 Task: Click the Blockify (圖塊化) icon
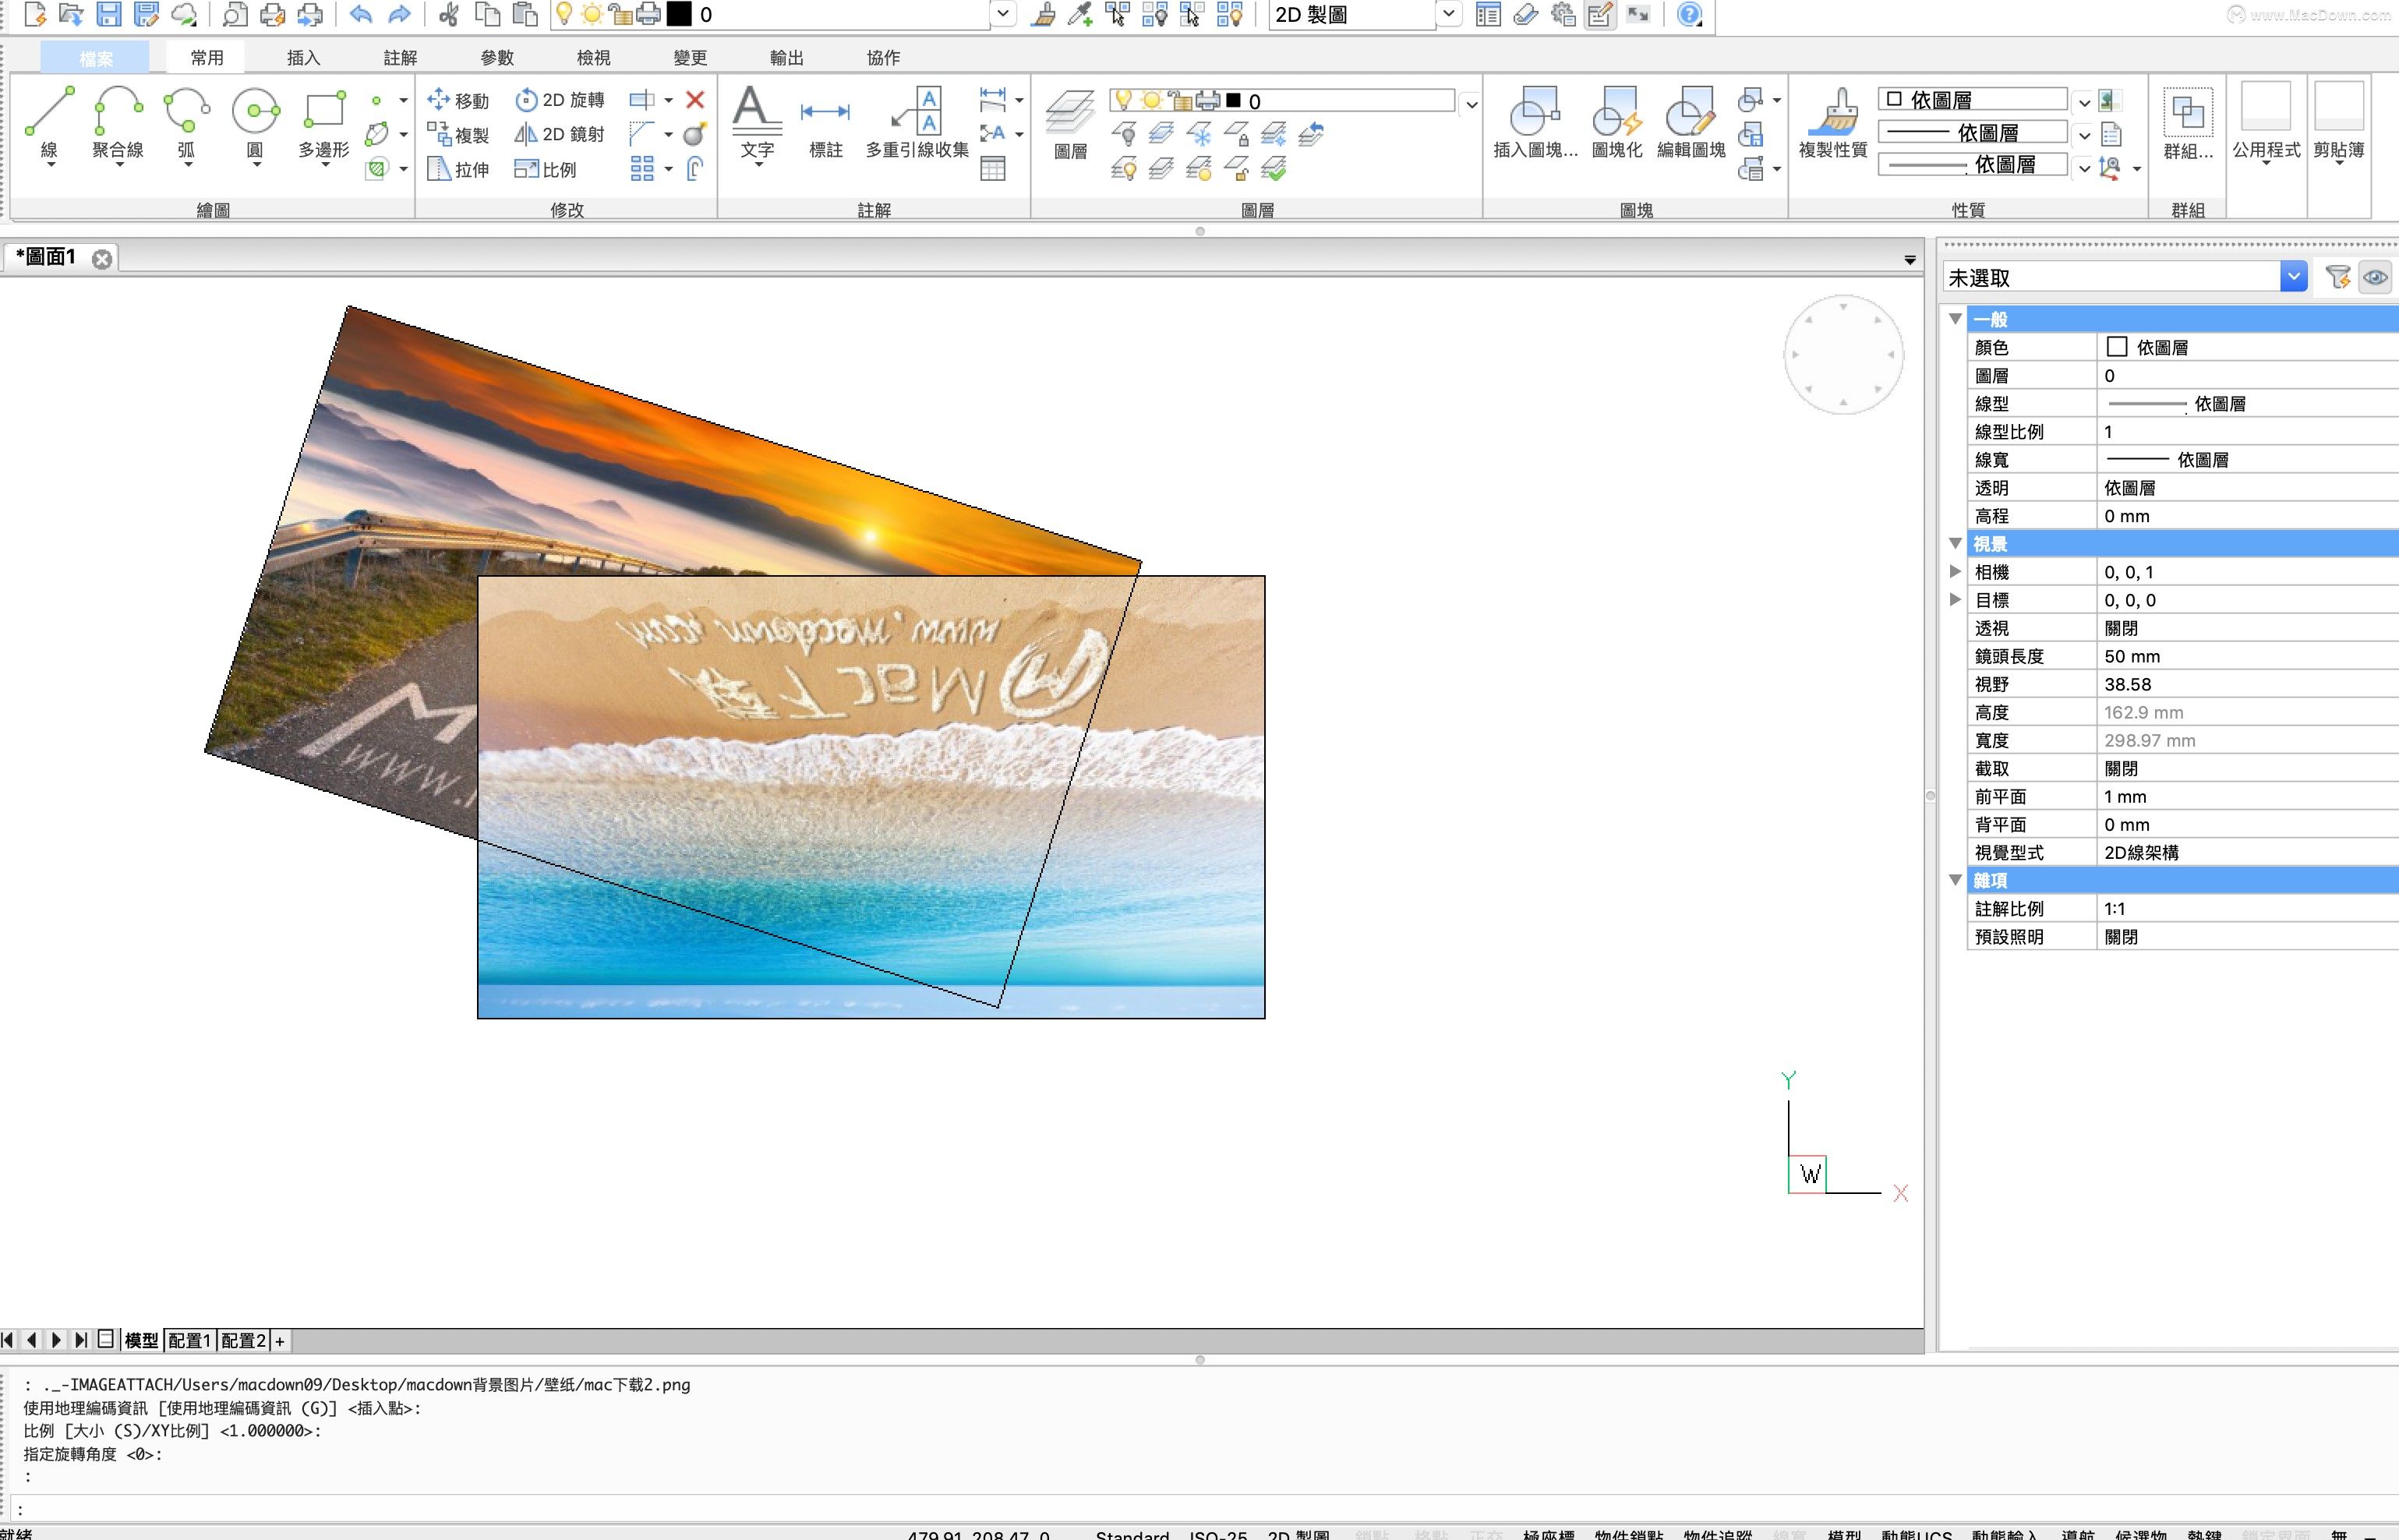pyautogui.click(x=1617, y=124)
